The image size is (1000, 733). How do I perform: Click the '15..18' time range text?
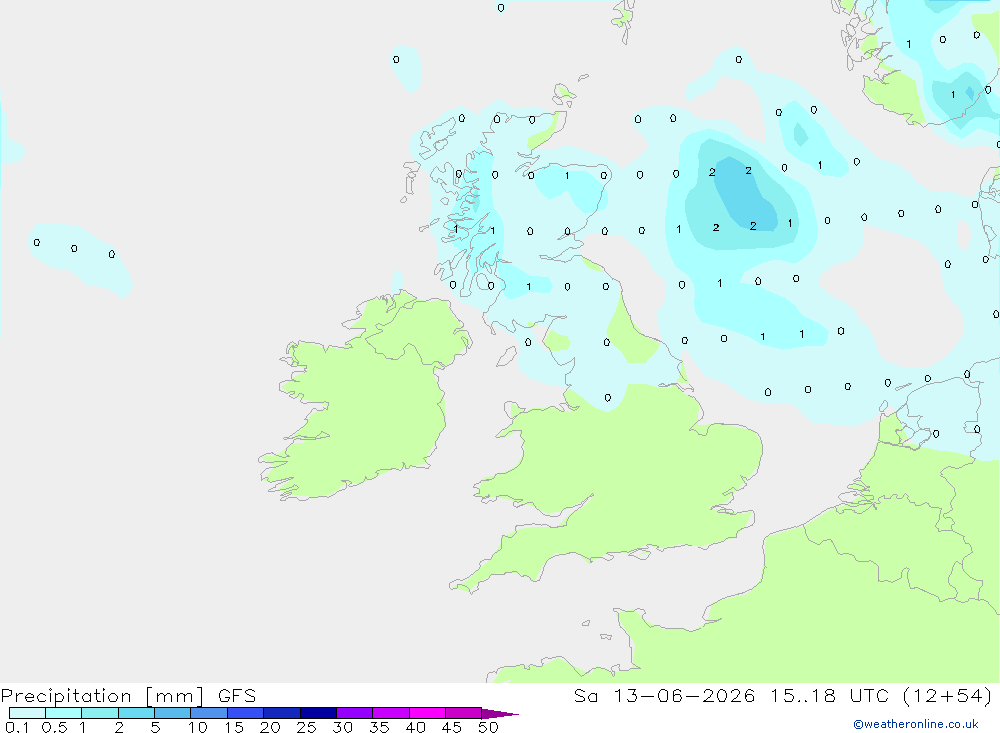[802, 696]
